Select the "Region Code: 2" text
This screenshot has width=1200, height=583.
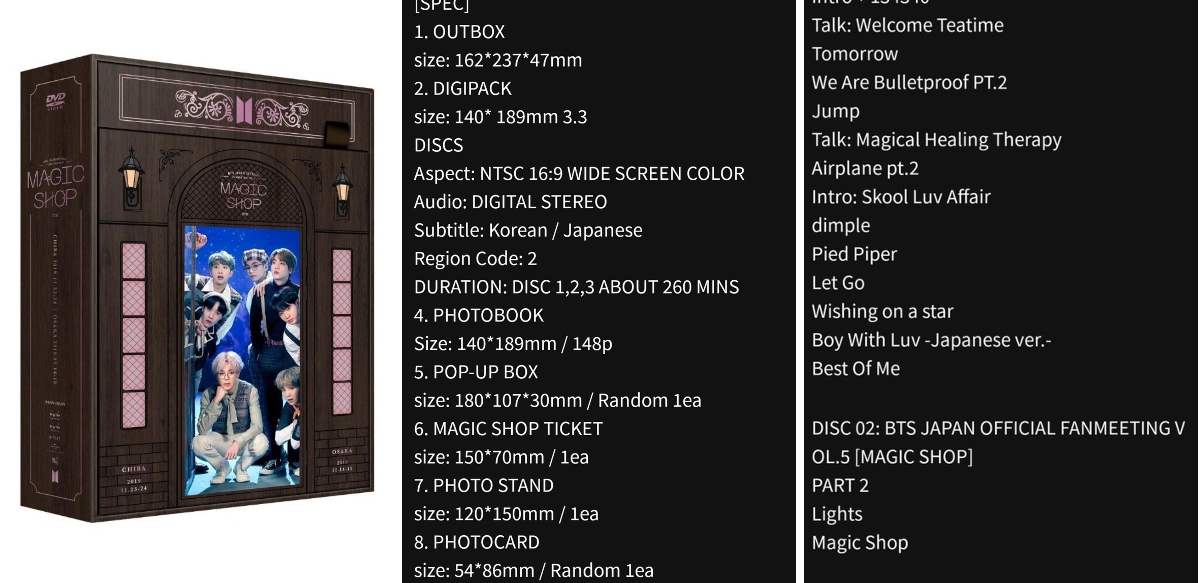[476, 258]
